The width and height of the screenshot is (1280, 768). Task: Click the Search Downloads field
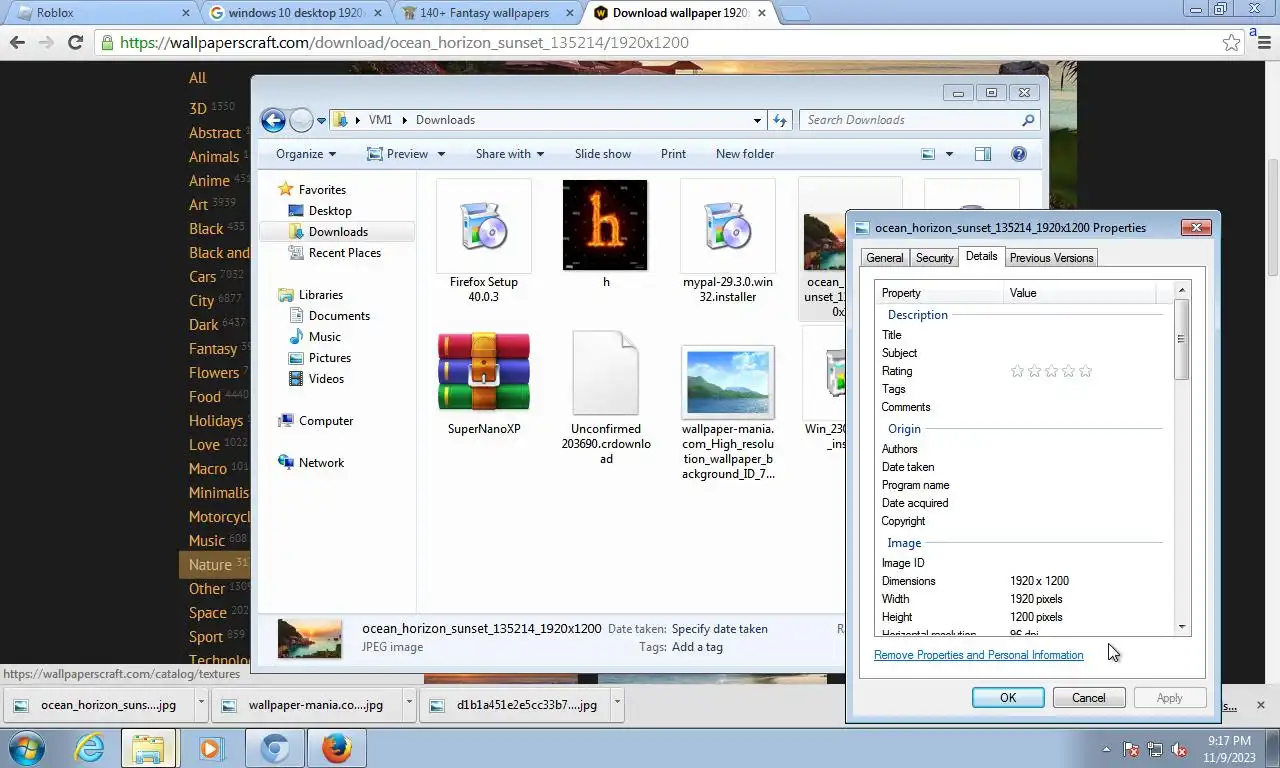(919, 120)
